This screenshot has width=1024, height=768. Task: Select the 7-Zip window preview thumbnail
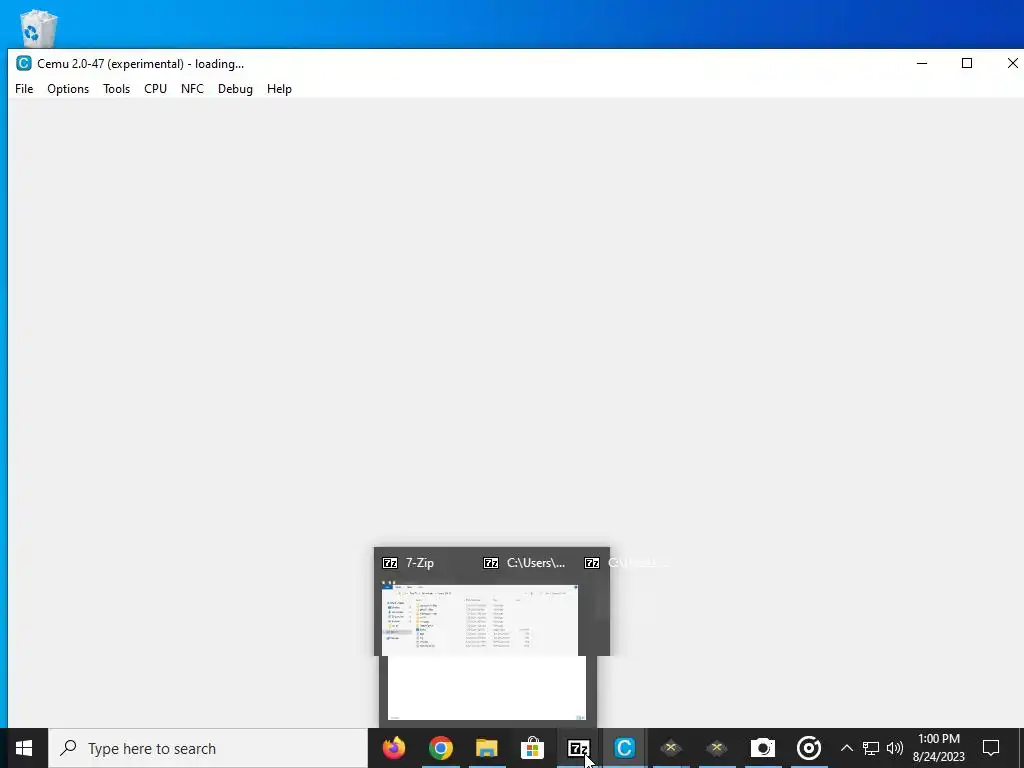pos(480,619)
